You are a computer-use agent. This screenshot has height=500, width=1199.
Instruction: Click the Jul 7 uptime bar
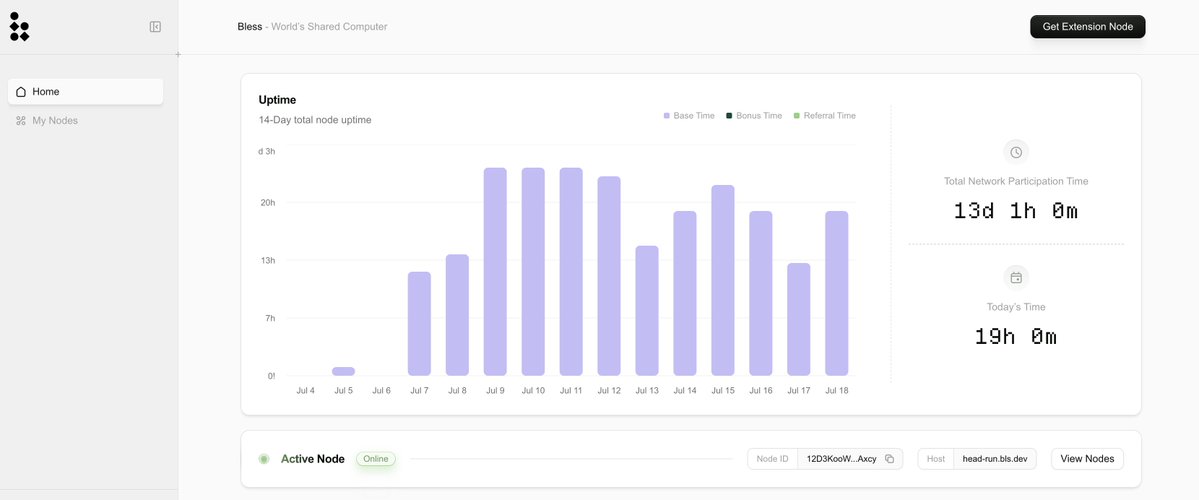pyautogui.click(x=419, y=323)
